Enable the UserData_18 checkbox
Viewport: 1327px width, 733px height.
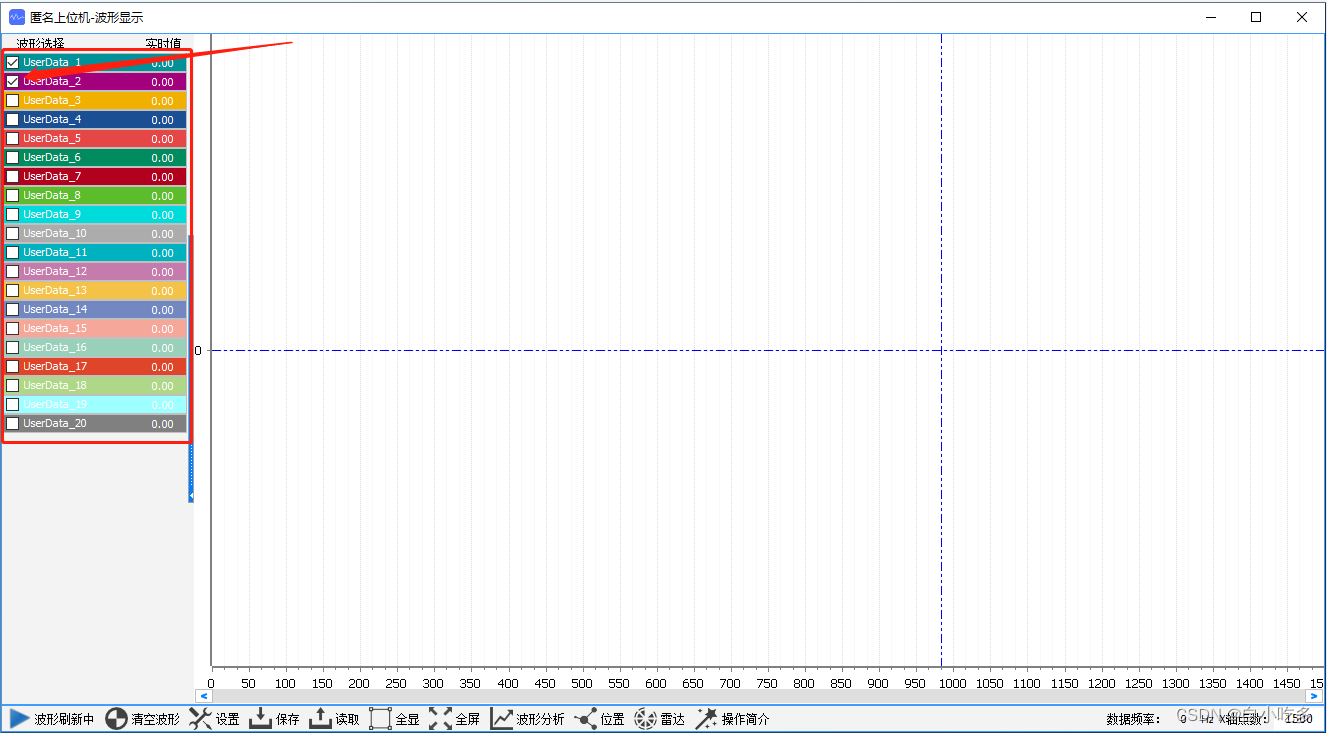point(13,385)
